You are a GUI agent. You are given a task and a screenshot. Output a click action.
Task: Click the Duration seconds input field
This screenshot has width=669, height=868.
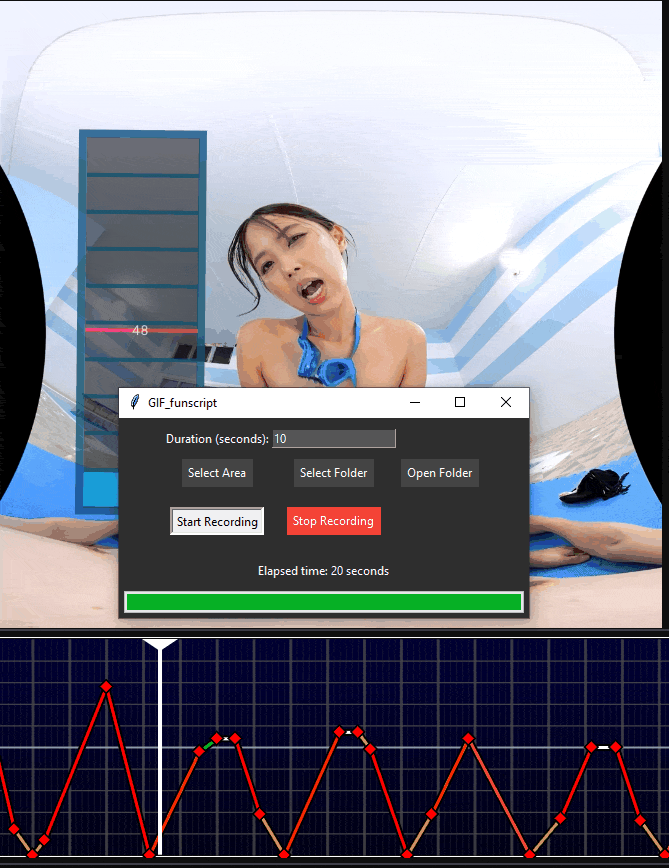[x=334, y=438]
